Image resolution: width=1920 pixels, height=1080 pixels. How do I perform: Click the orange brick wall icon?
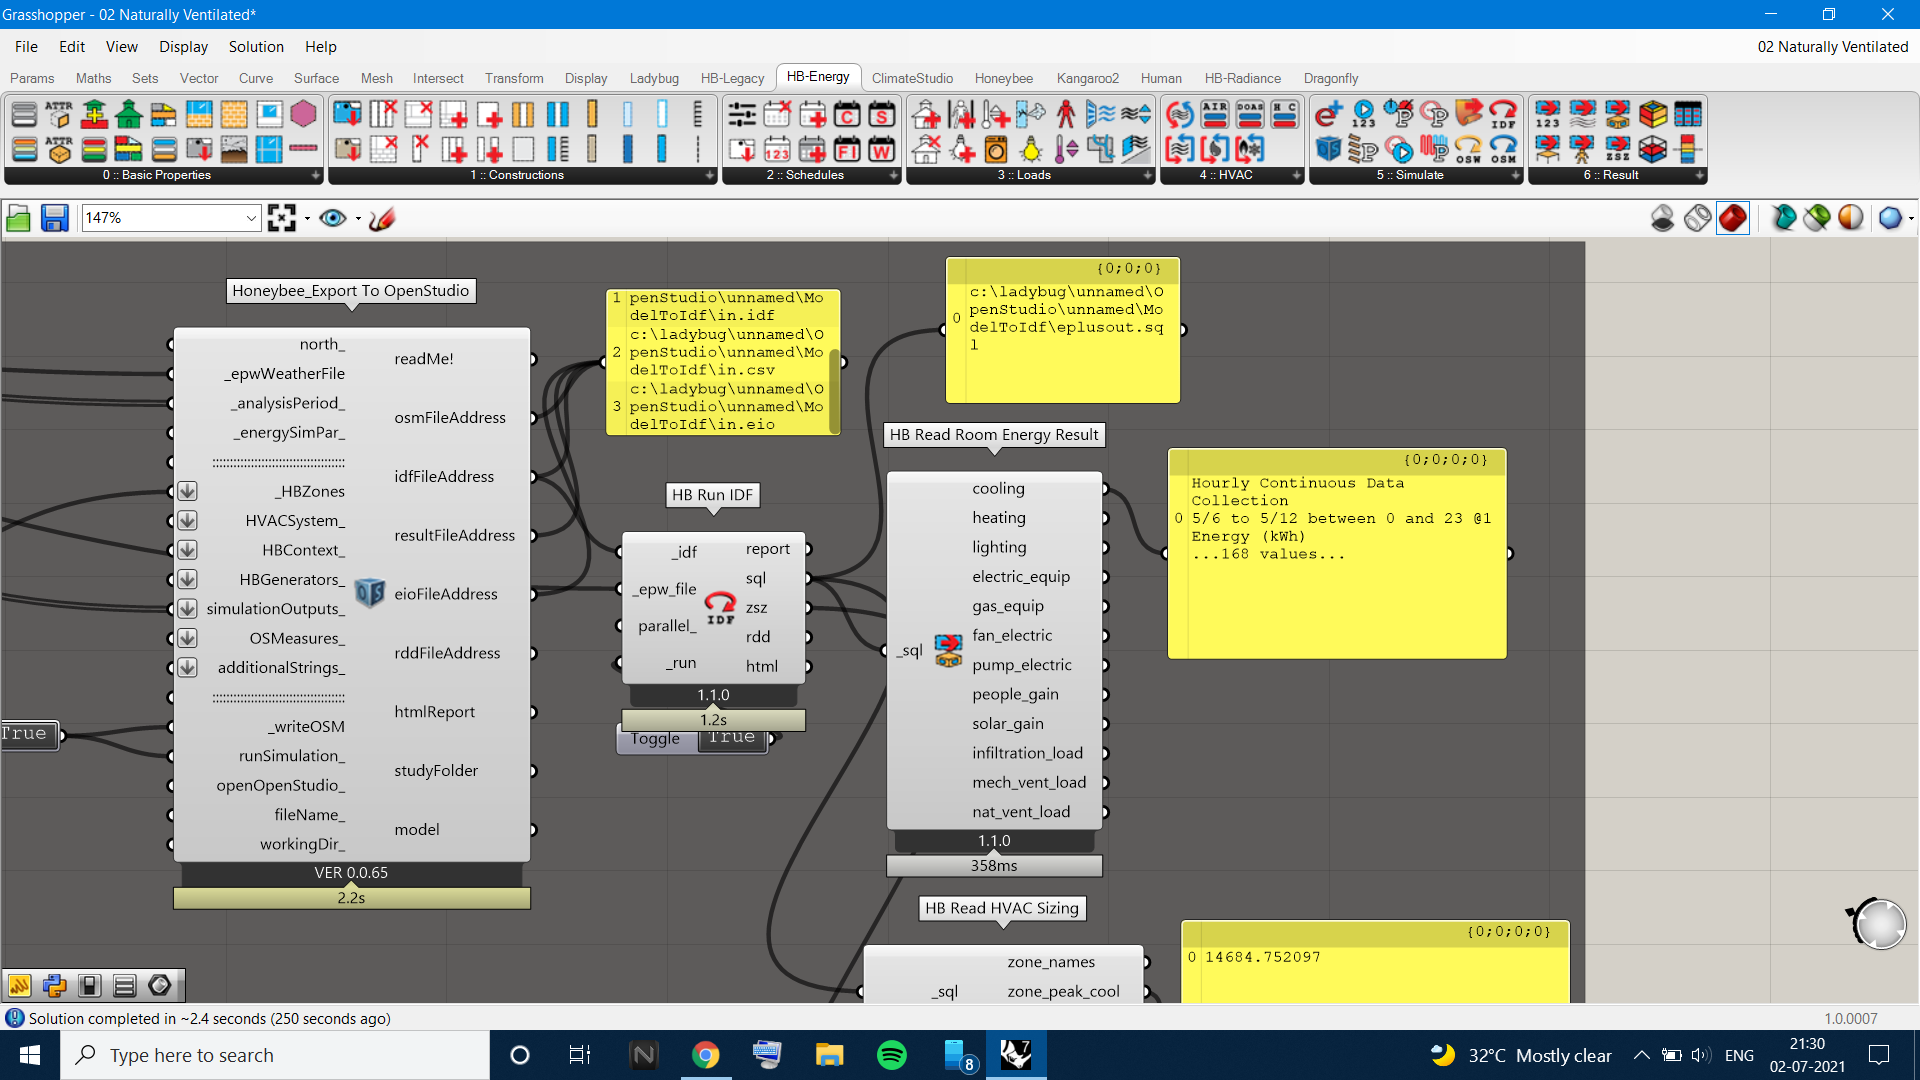click(x=233, y=114)
